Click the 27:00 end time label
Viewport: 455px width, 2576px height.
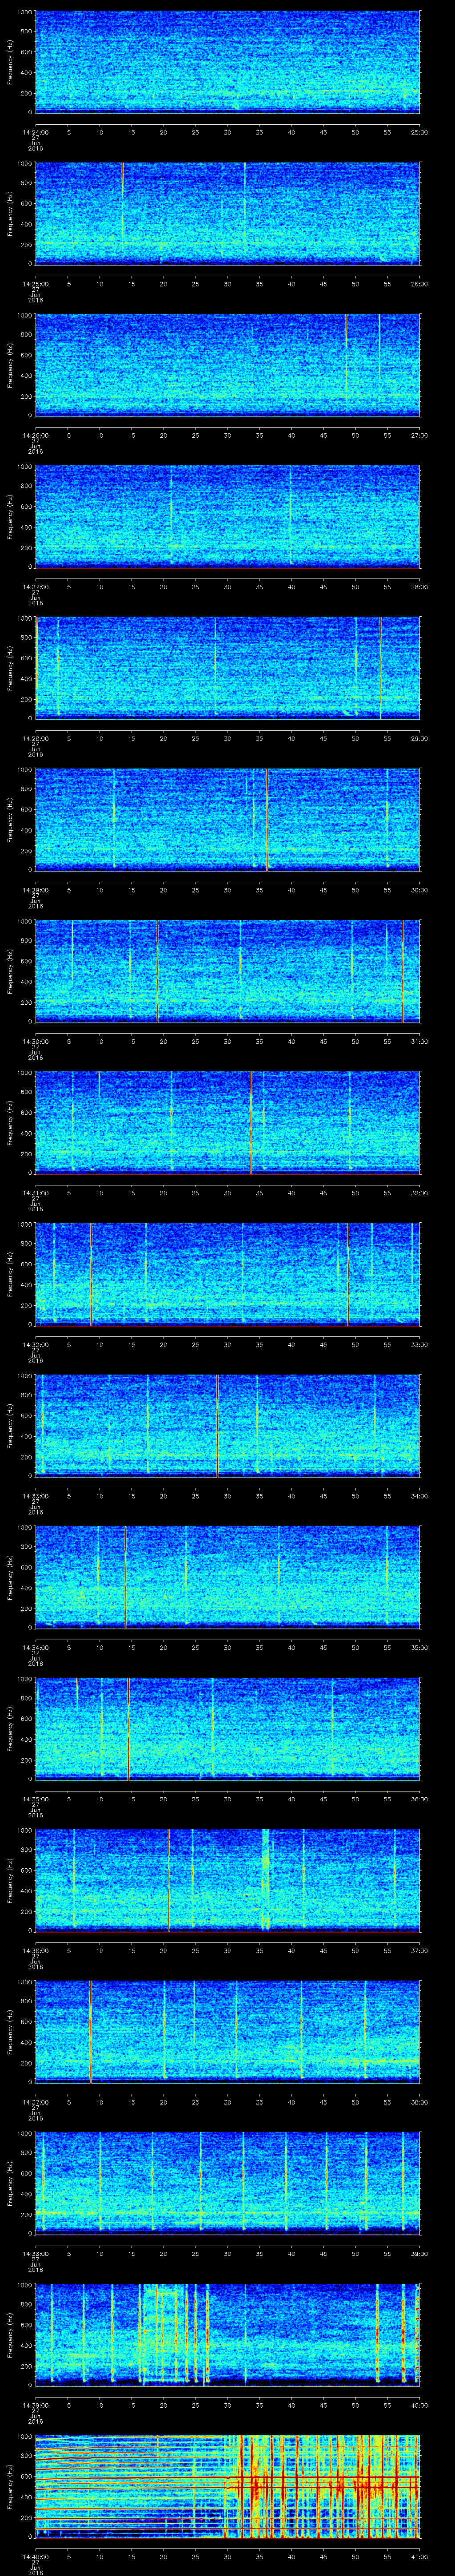click(x=419, y=435)
